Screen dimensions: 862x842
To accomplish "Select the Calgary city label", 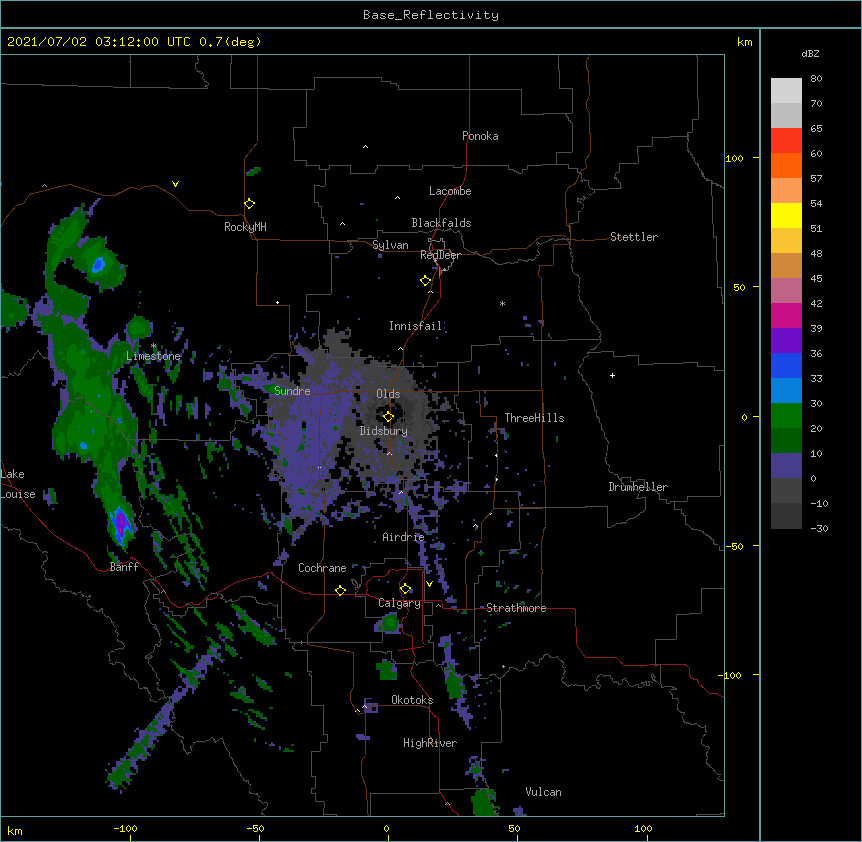I will pos(399,603).
